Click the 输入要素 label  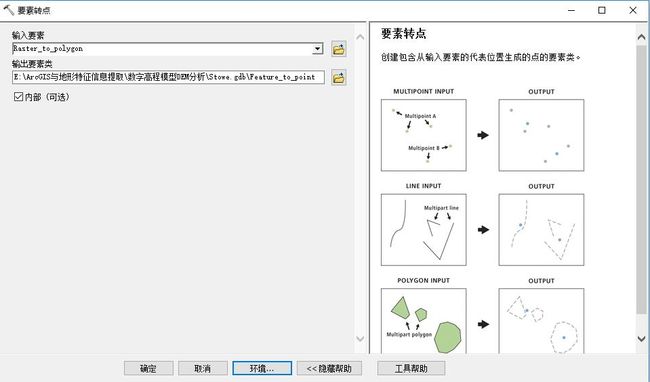28,35
